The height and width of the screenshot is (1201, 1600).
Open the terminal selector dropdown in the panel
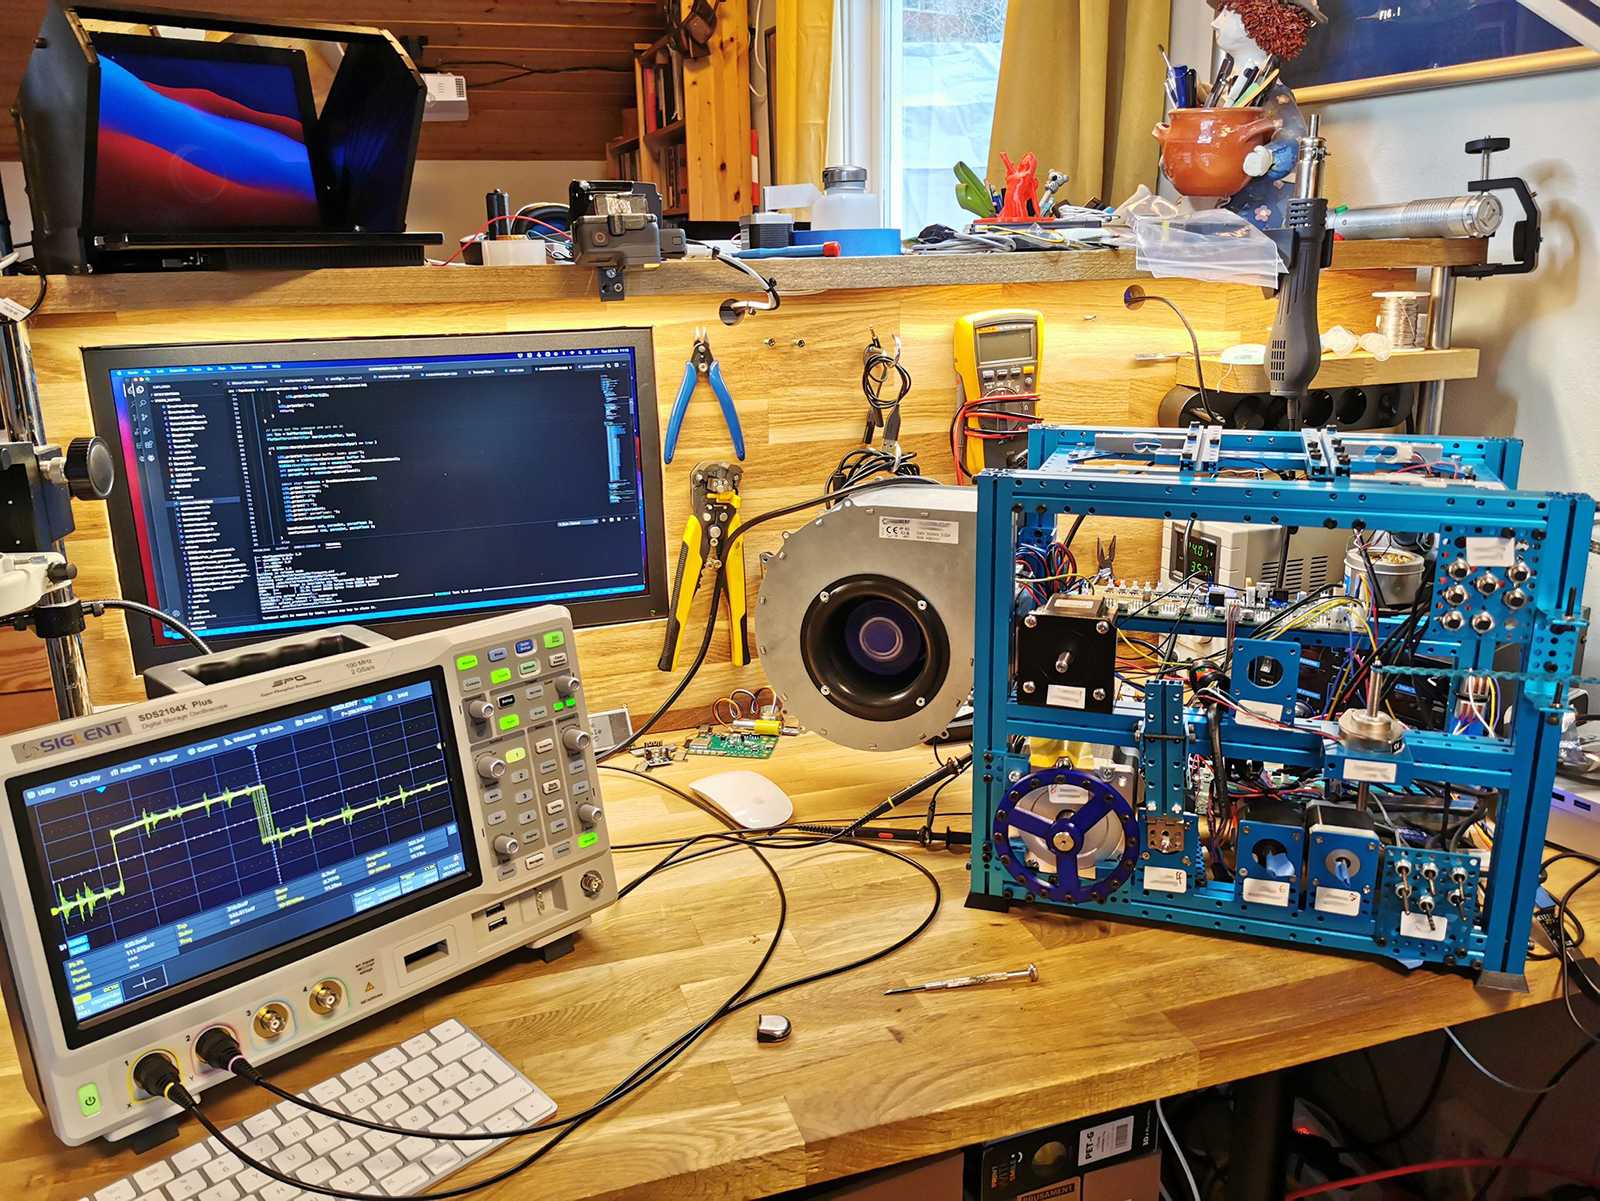577,523
